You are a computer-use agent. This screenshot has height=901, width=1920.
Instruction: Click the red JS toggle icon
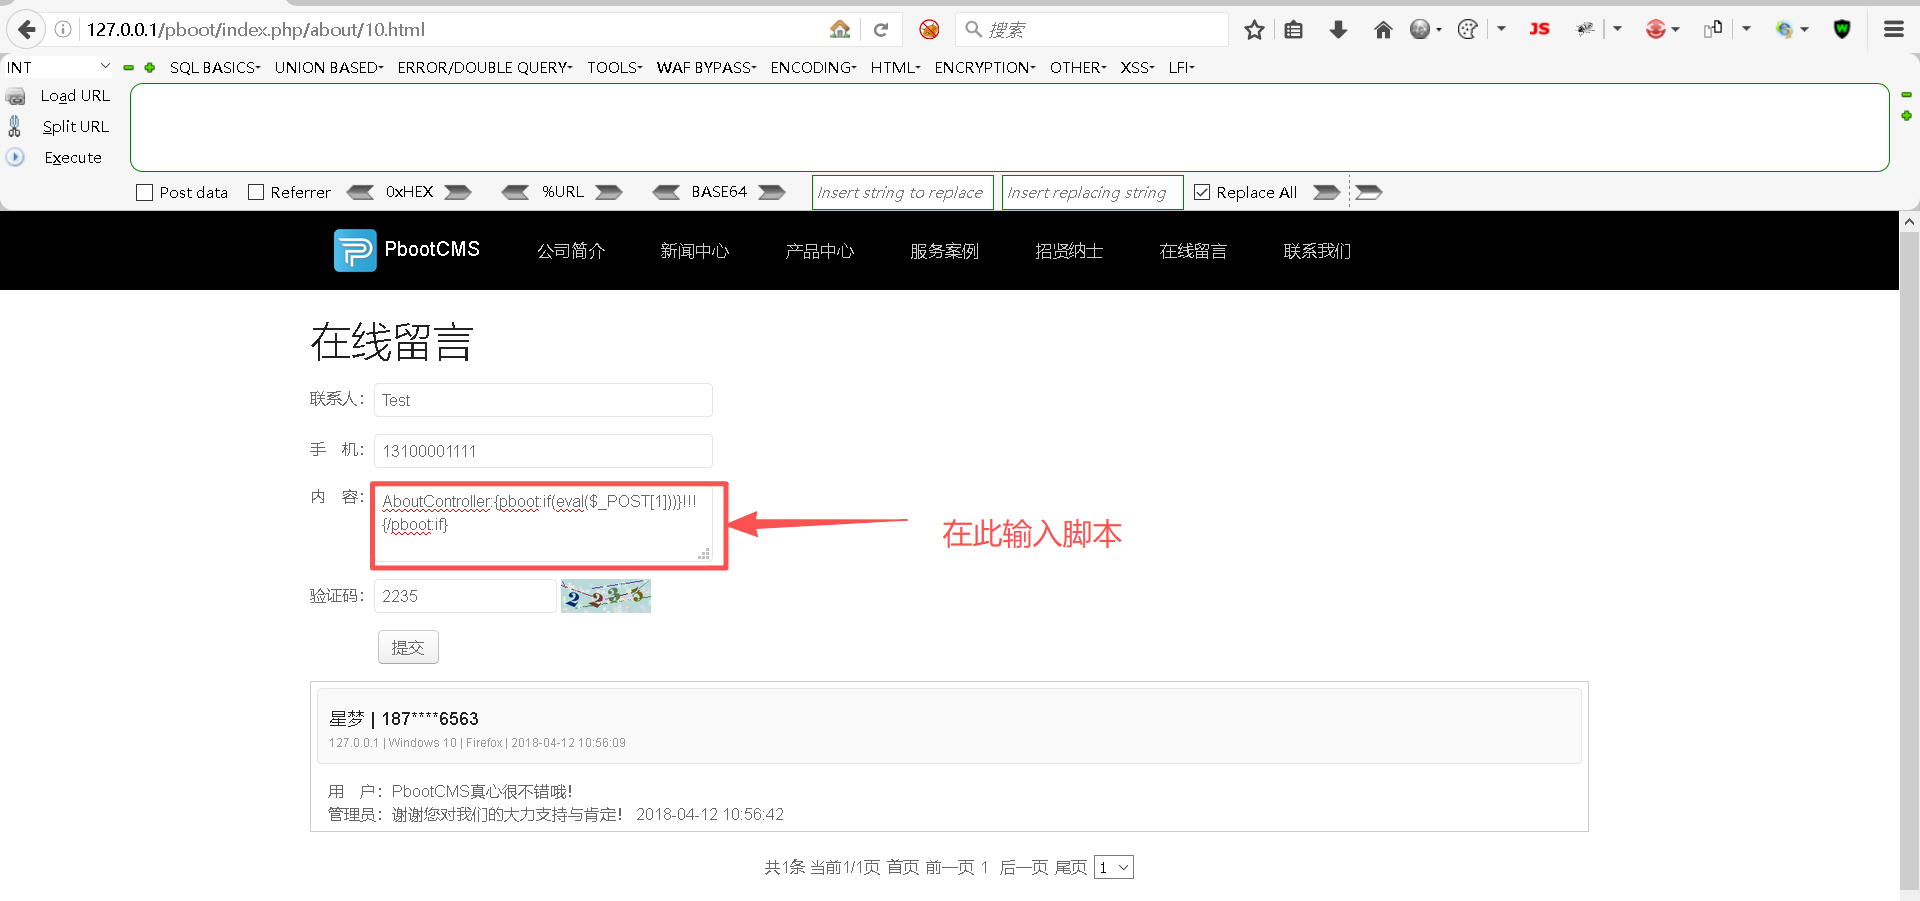click(1539, 29)
